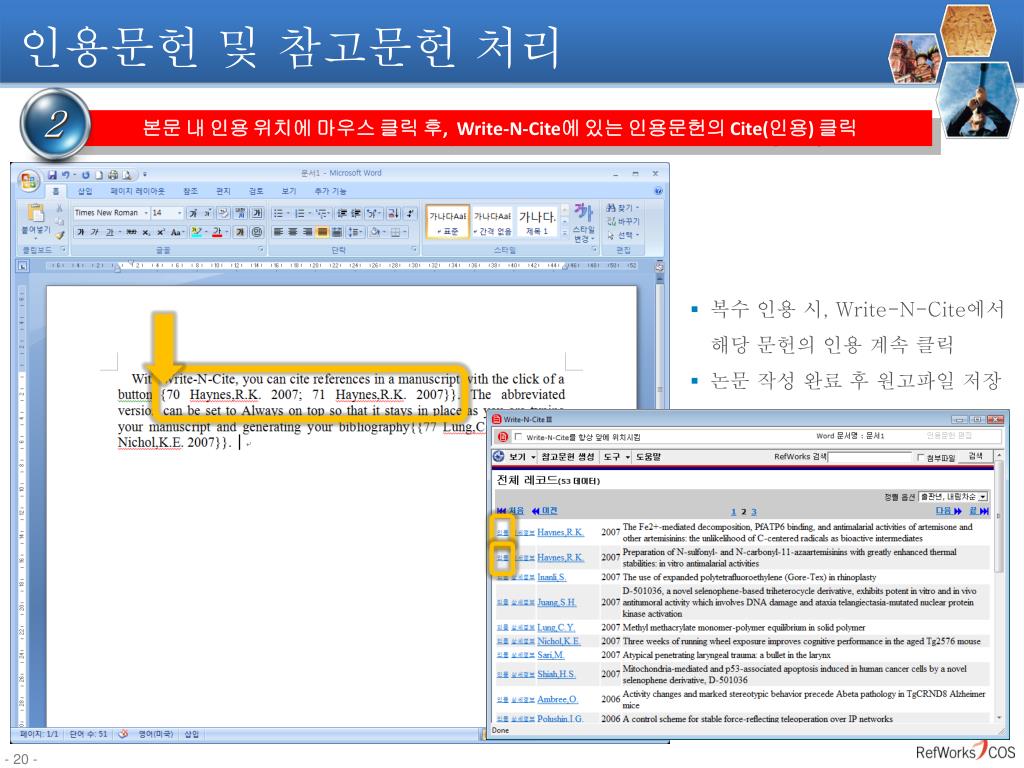Expand the Styles gallery More arrow
The image size is (1024, 768).
(x=565, y=232)
